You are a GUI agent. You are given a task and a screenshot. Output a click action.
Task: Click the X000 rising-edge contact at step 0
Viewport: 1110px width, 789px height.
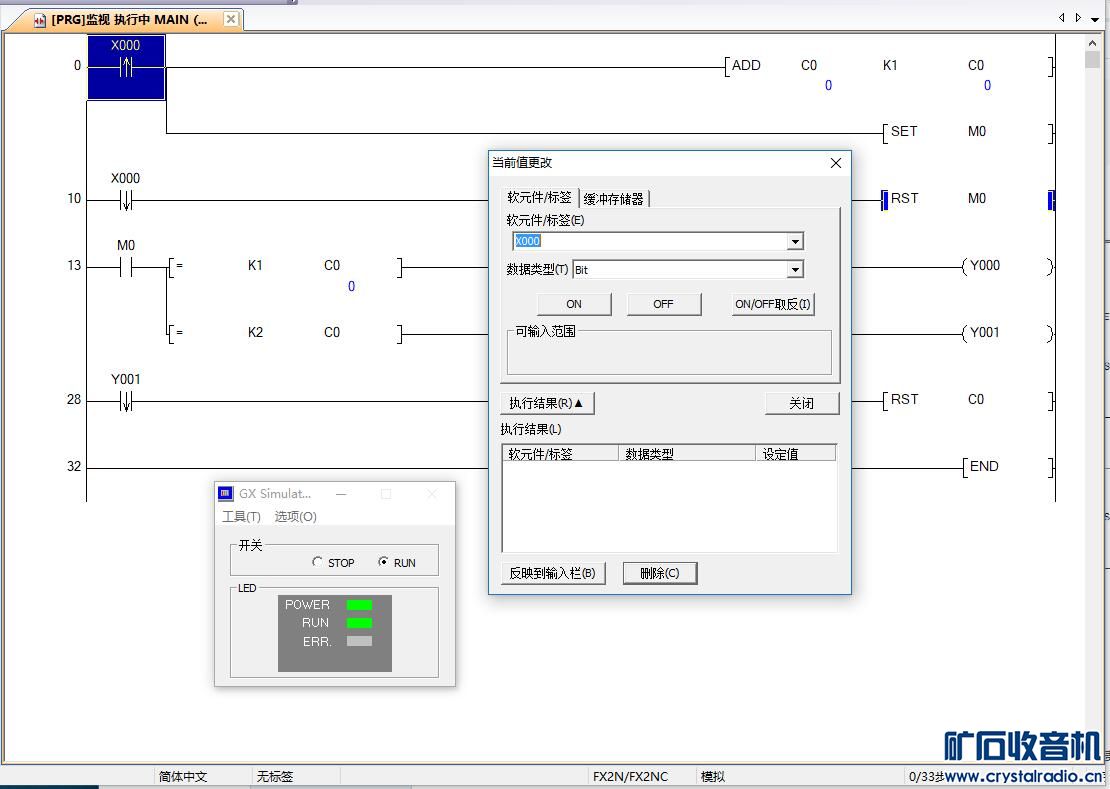[126, 68]
